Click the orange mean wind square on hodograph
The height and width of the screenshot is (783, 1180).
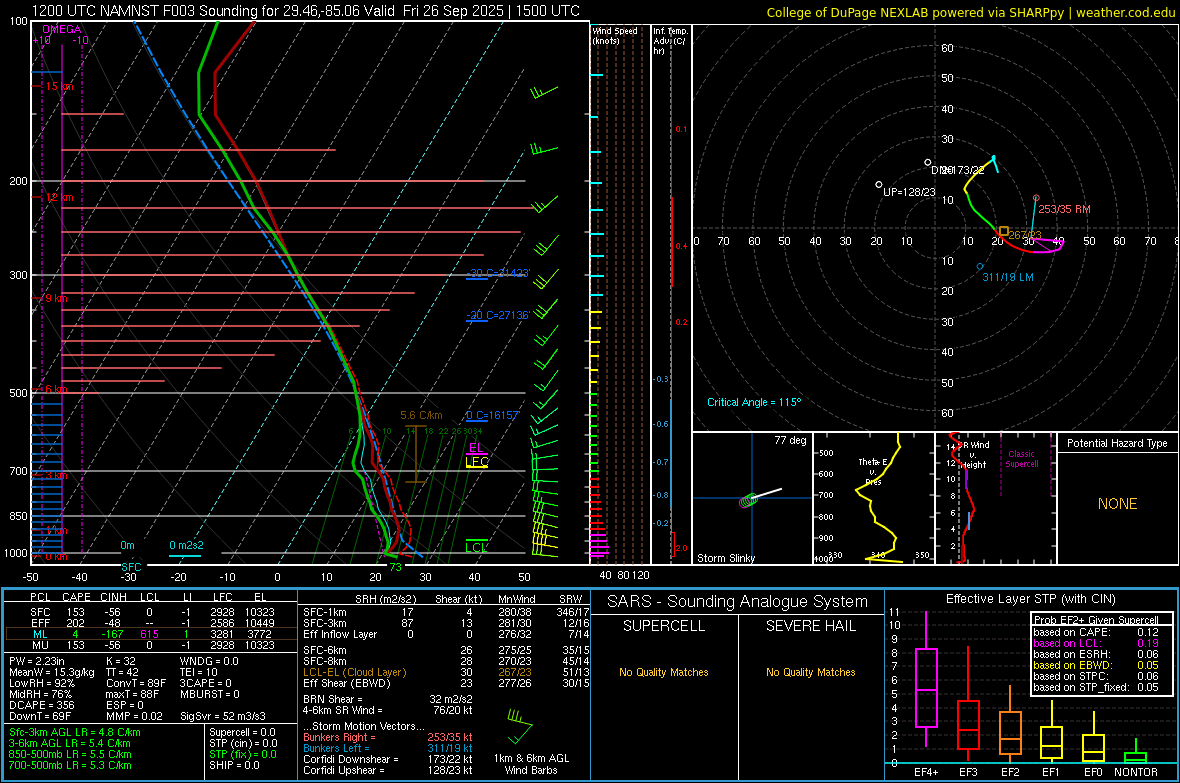coord(1003,231)
